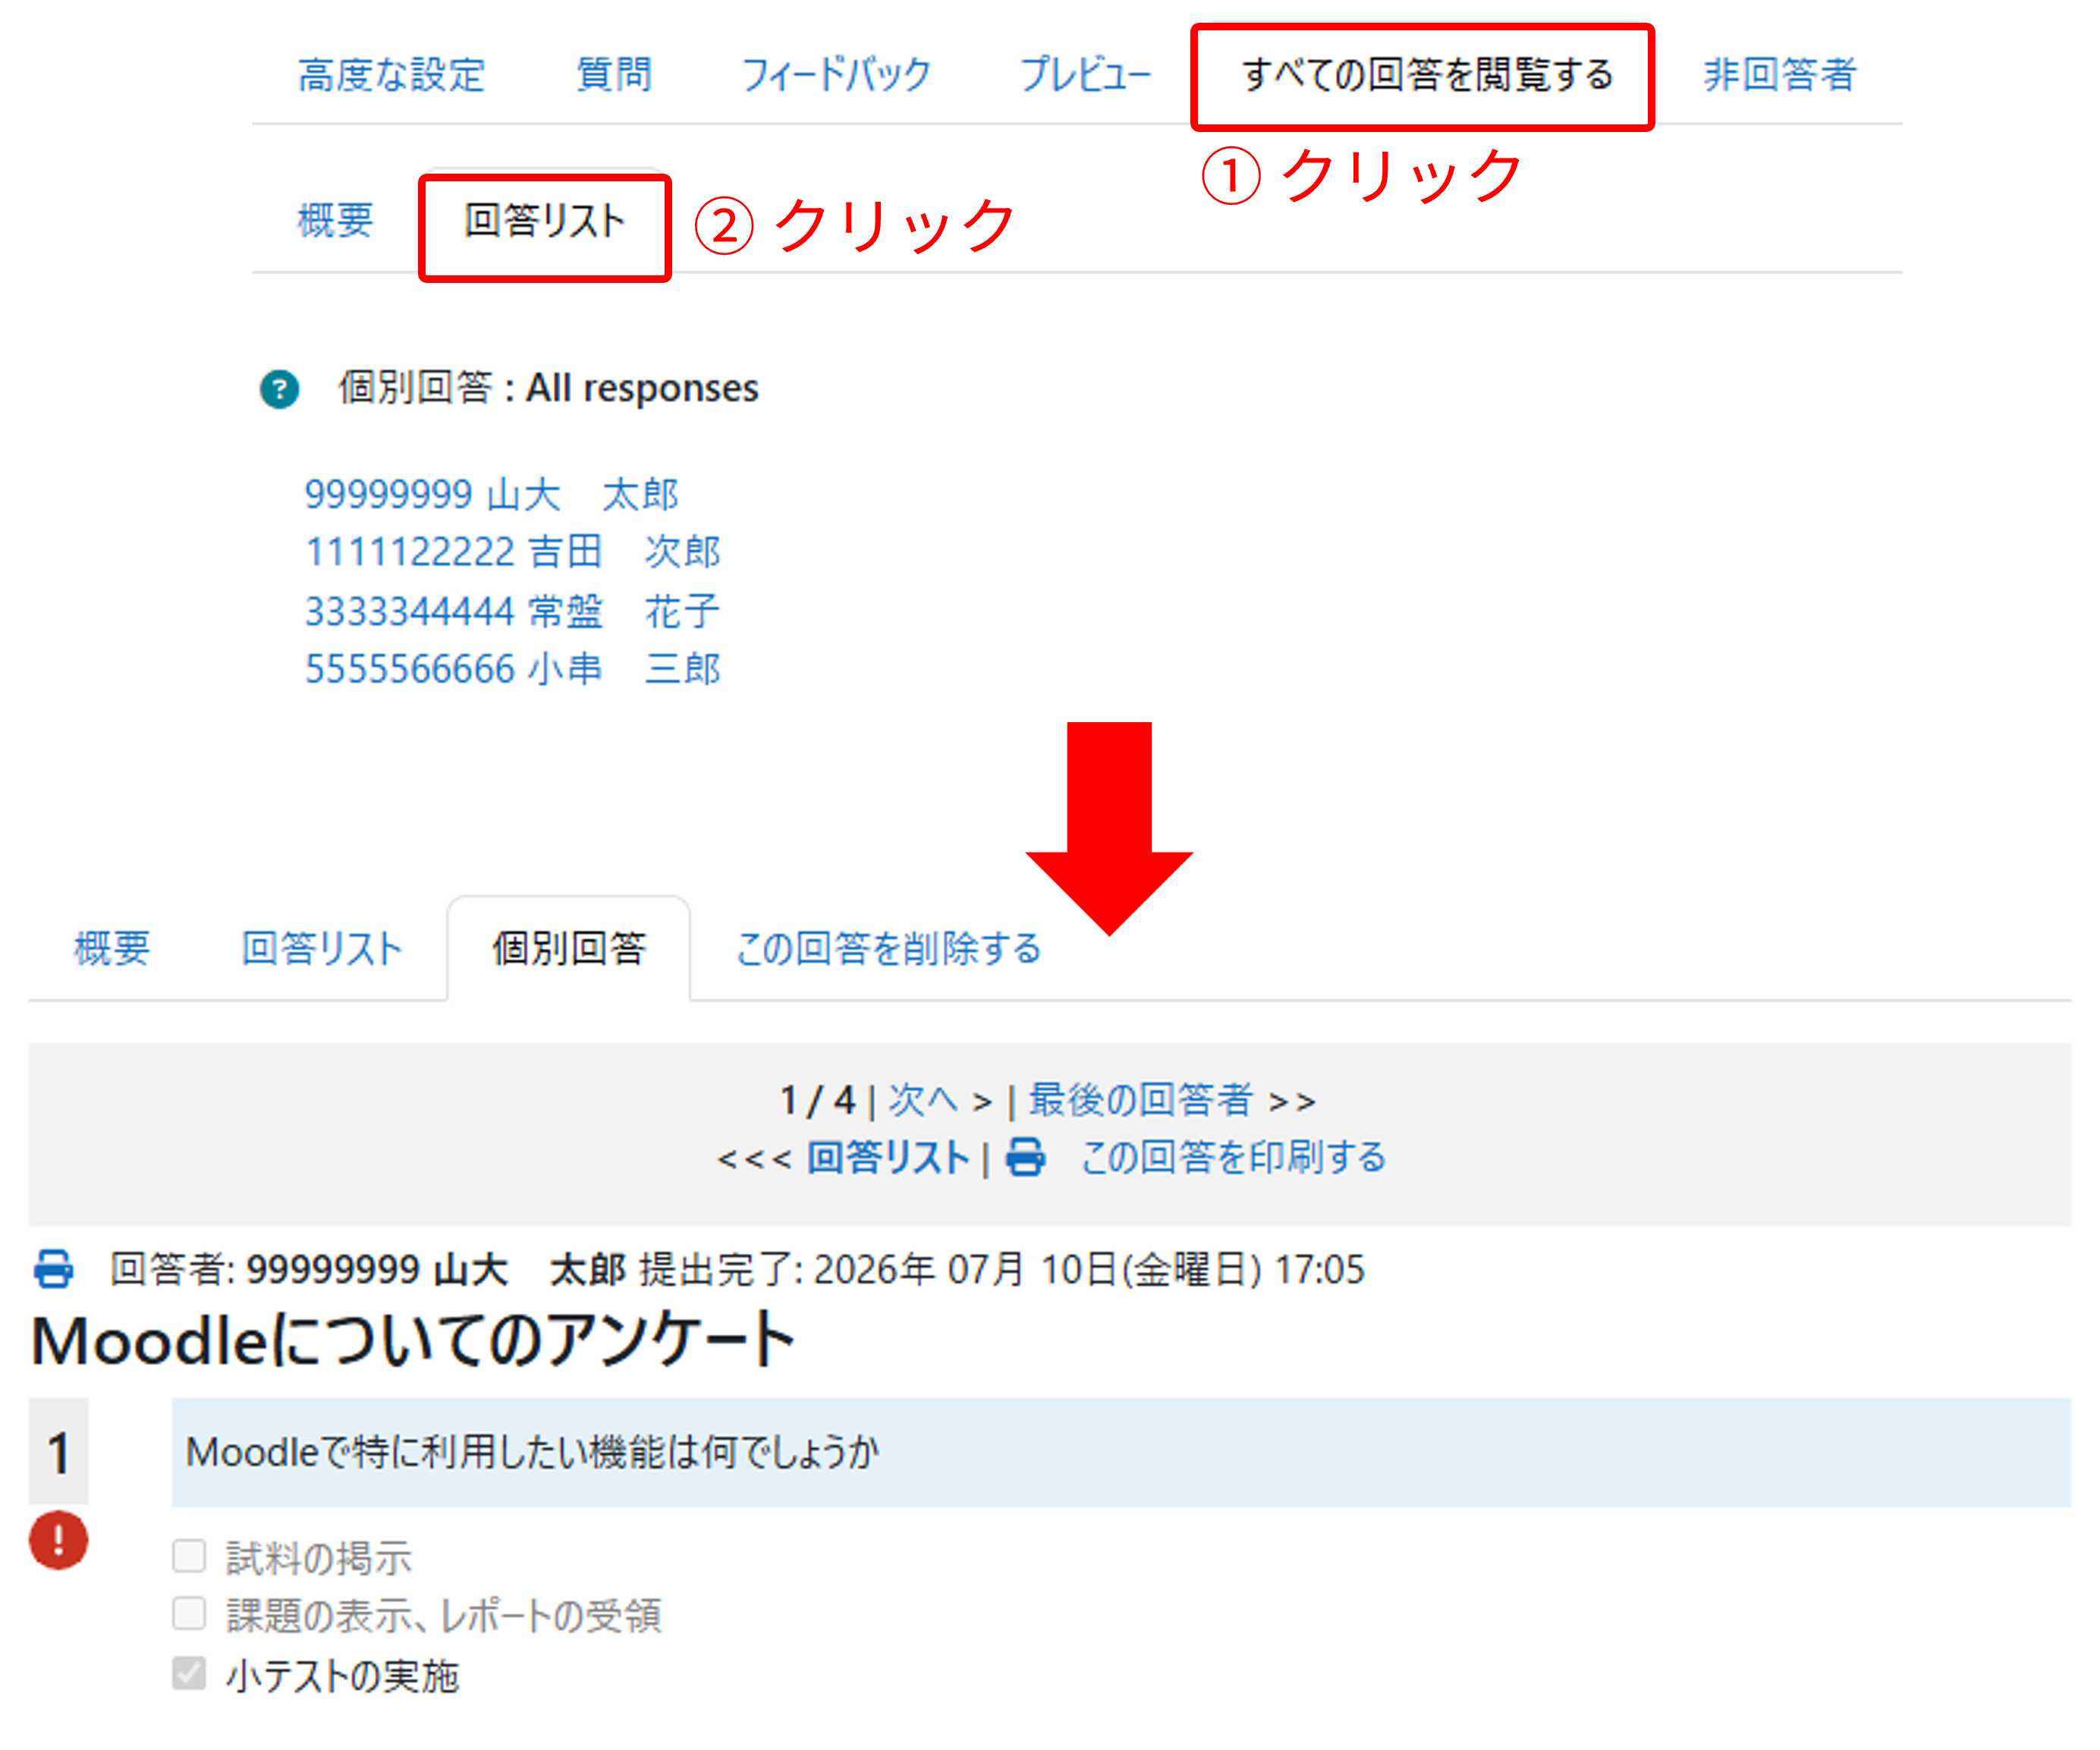Open response of 5555566666 小串 三郎

512,668
